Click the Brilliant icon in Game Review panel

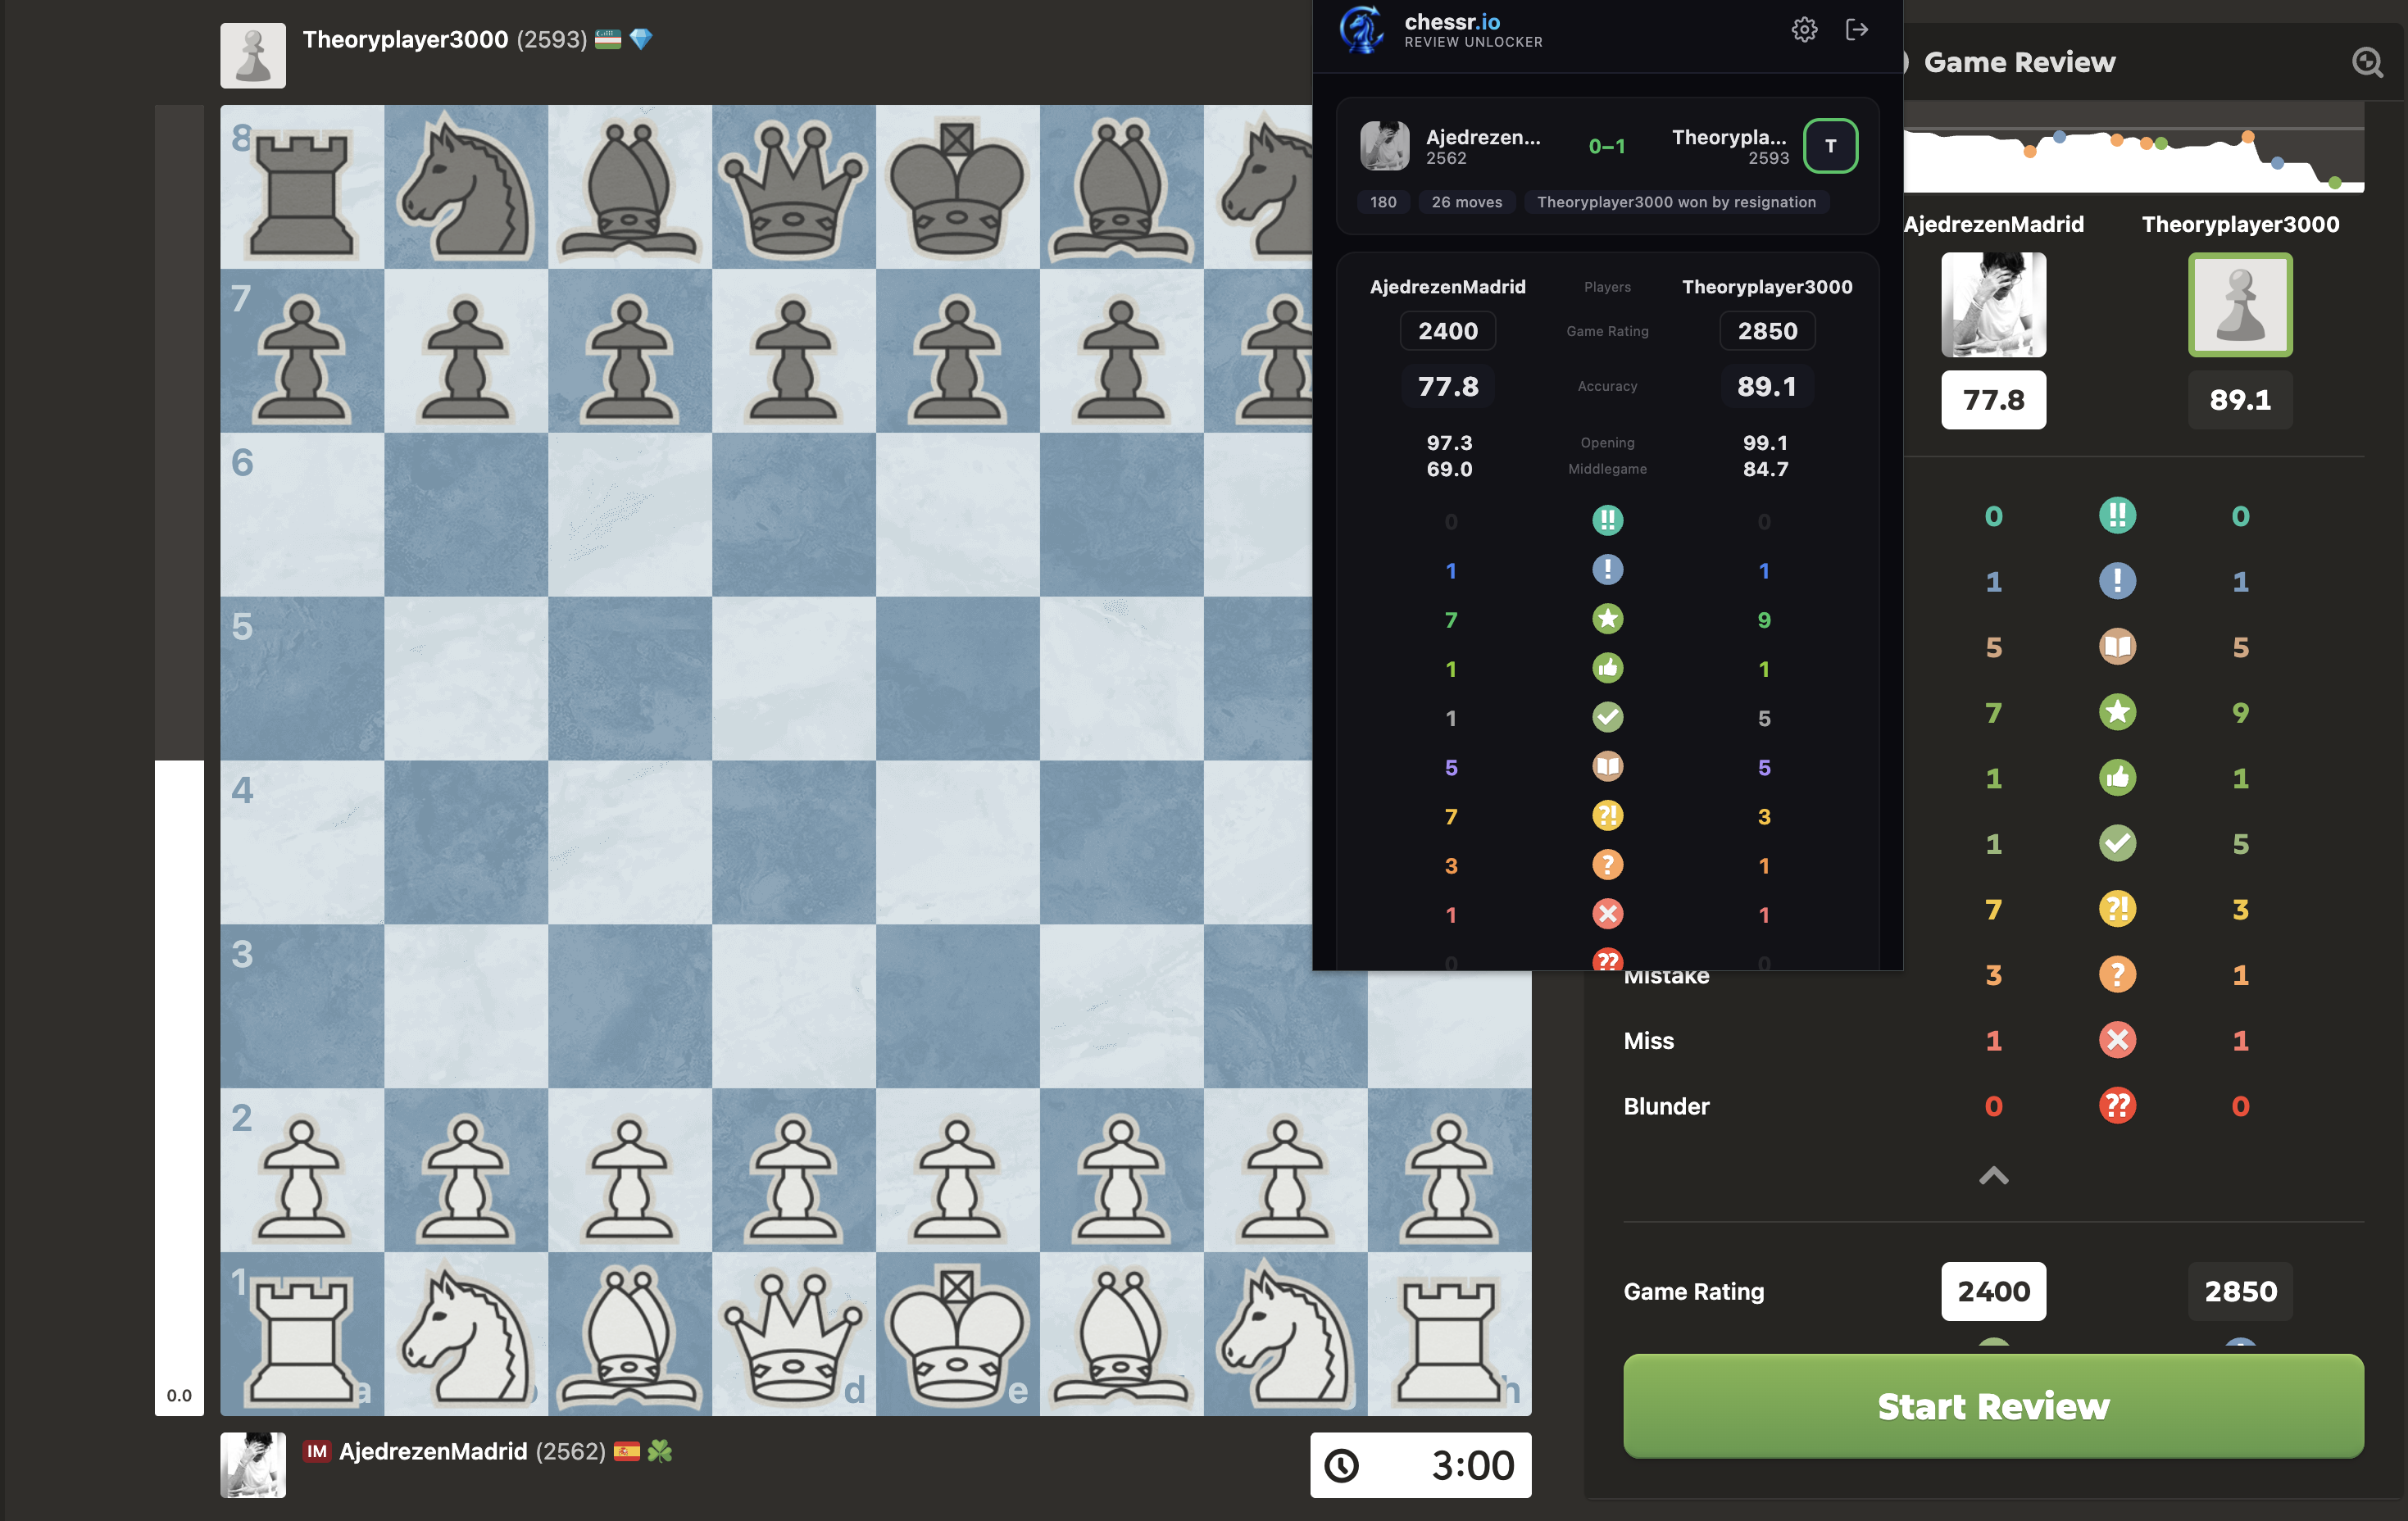pyautogui.click(x=2117, y=516)
